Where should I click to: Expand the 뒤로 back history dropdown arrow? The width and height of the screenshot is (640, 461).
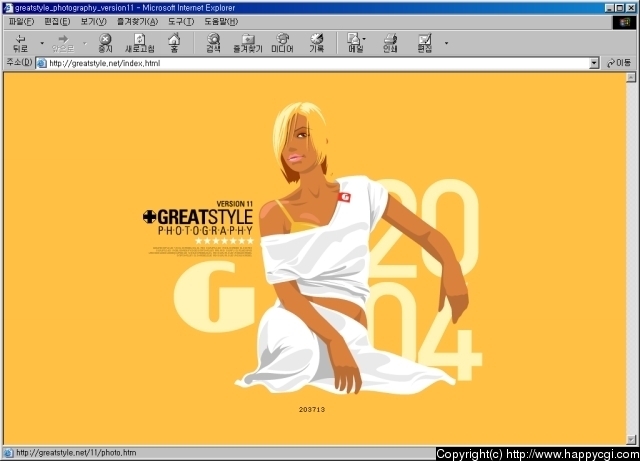[x=42, y=43]
